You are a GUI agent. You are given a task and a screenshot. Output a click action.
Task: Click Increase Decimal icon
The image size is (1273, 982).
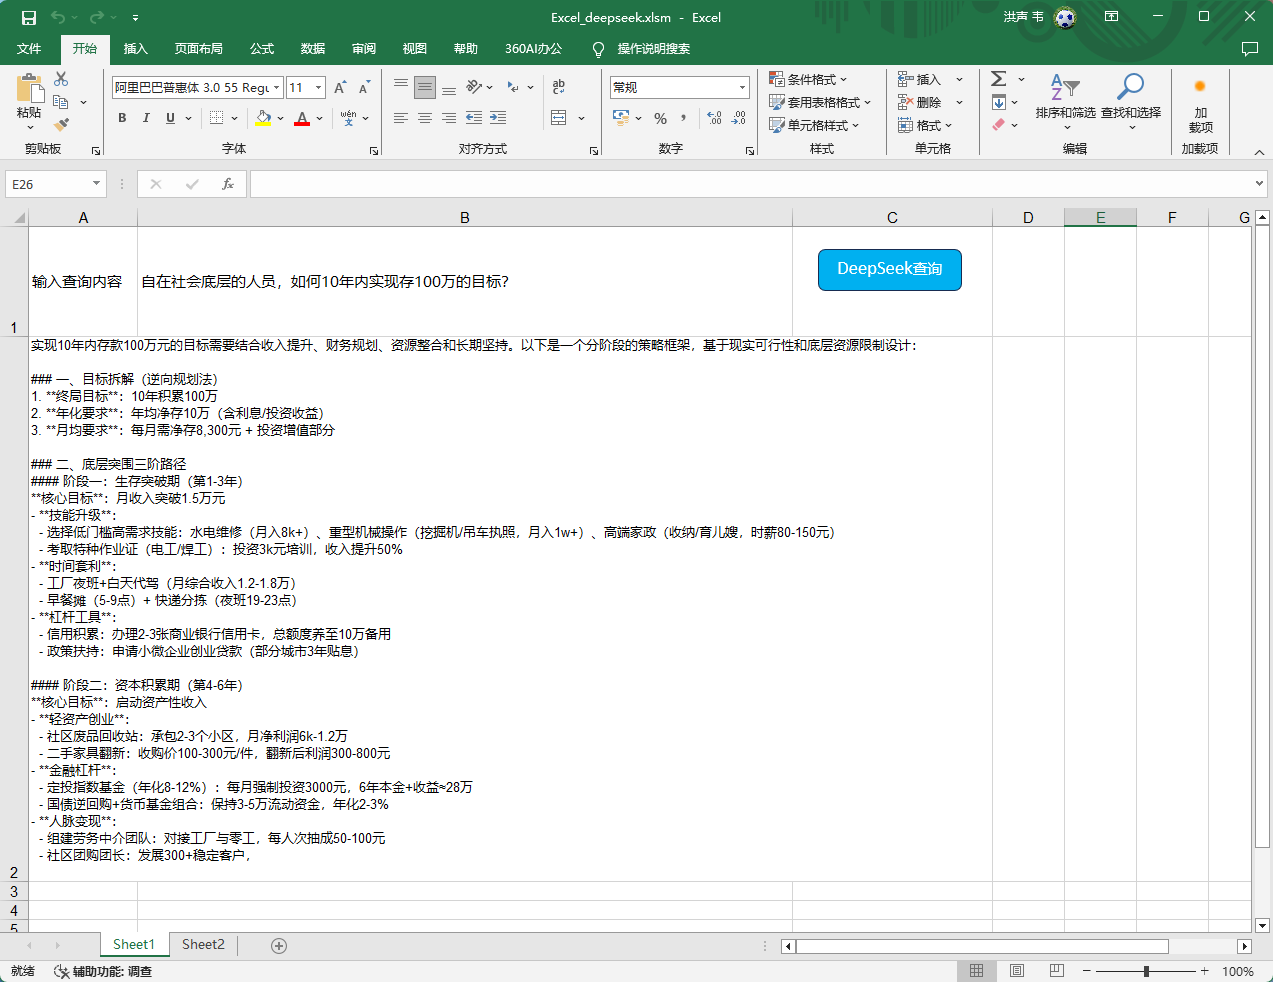pos(714,118)
